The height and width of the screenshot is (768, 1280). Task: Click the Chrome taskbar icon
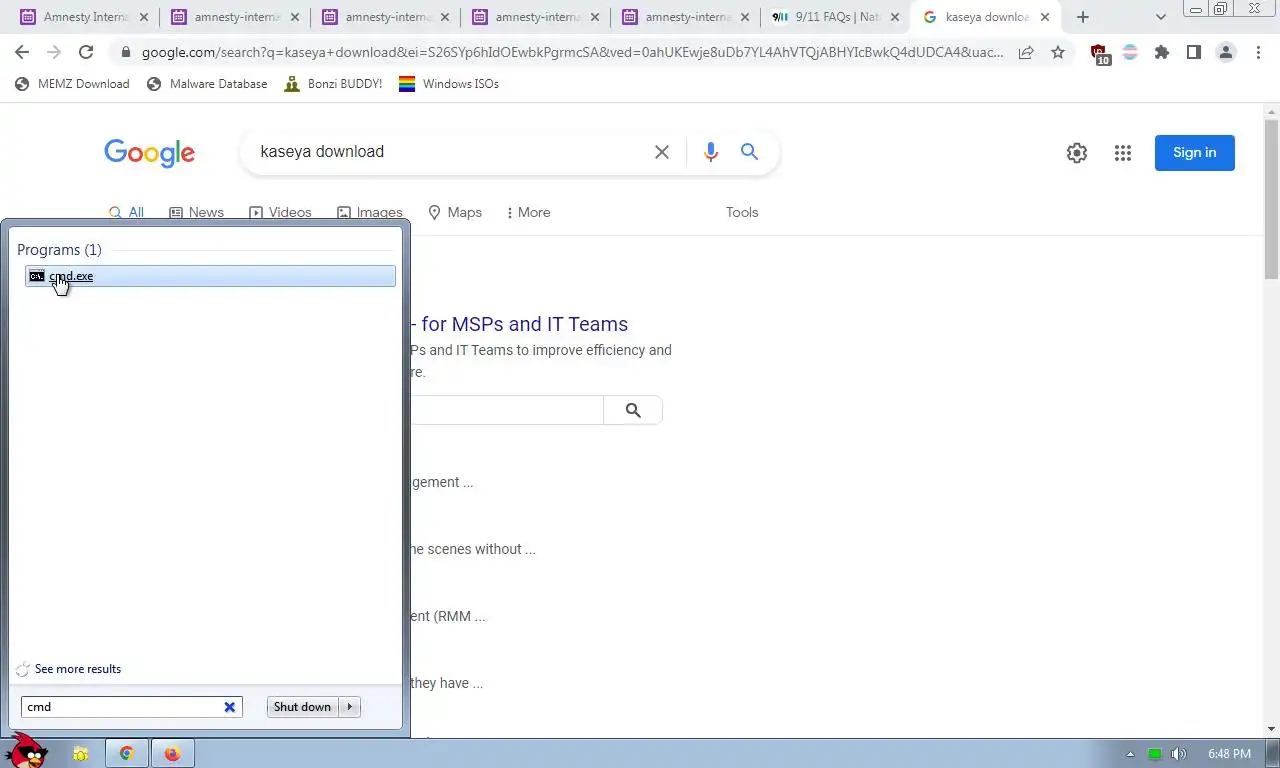[x=126, y=754]
